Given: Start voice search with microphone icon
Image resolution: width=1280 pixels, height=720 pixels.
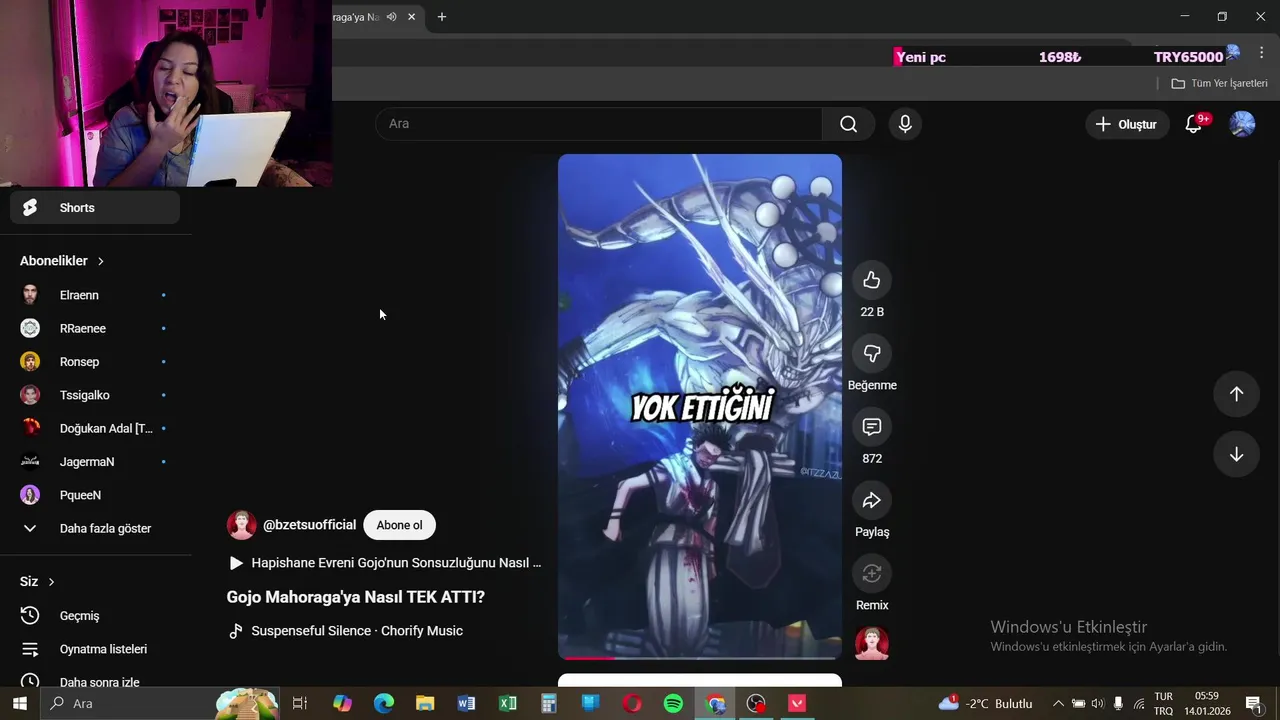Looking at the screenshot, I should click(905, 124).
